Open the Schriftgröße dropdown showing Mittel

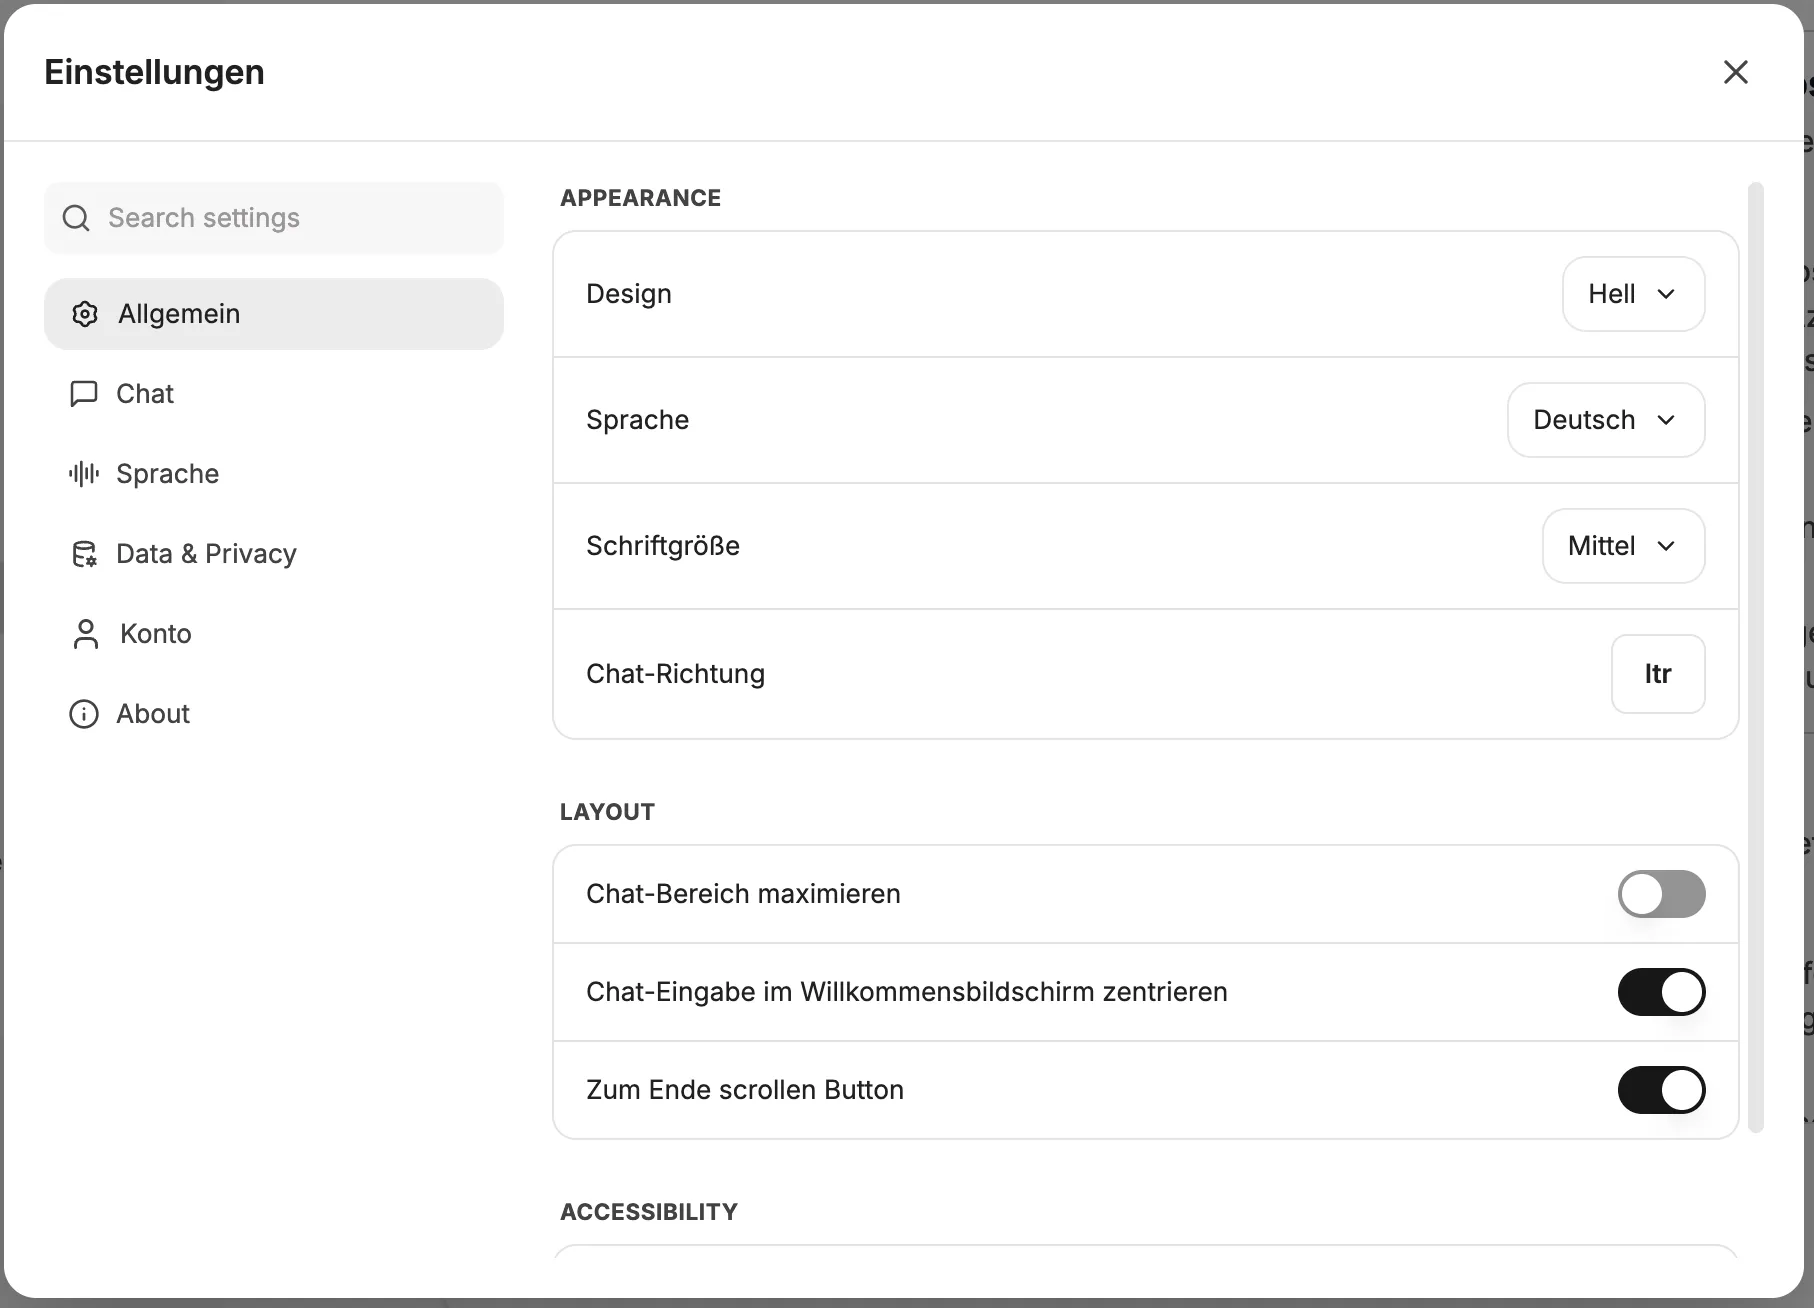[x=1624, y=546]
